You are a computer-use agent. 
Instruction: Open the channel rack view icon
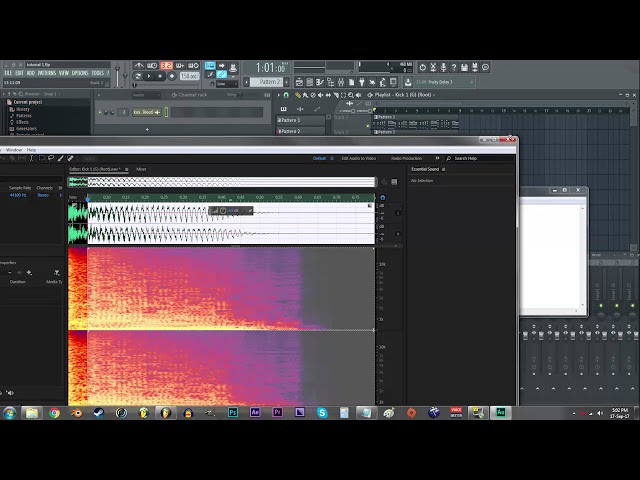point(309,82)
